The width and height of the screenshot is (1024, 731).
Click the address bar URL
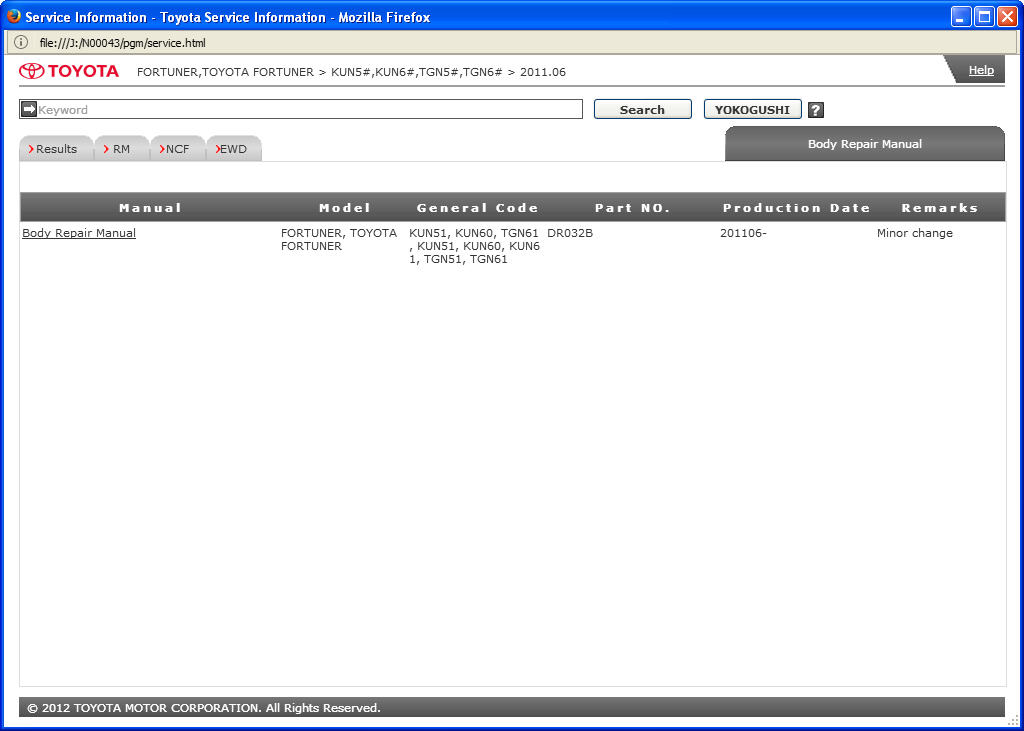[x=122, y=43]
